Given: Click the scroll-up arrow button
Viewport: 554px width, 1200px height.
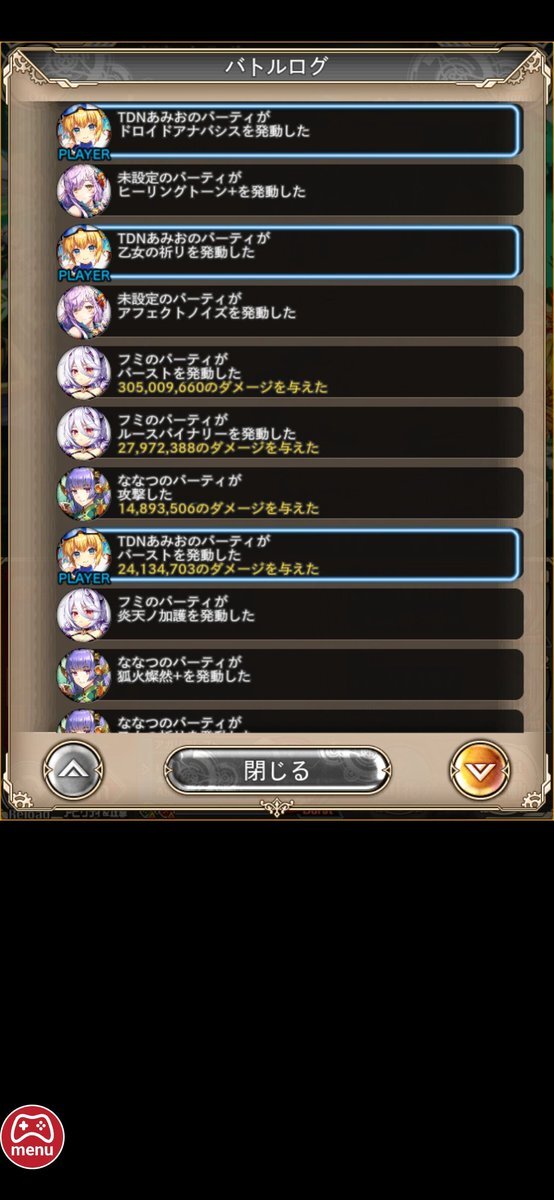Looking at the screenshot, I should coord(74,770).
